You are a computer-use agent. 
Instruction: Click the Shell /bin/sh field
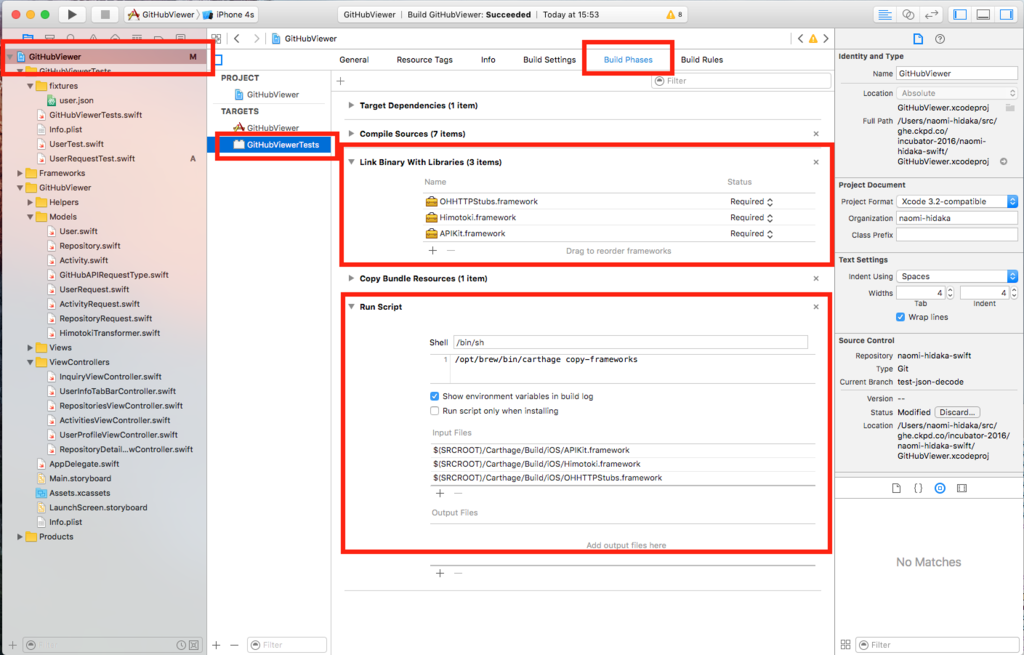pos(630,342)
